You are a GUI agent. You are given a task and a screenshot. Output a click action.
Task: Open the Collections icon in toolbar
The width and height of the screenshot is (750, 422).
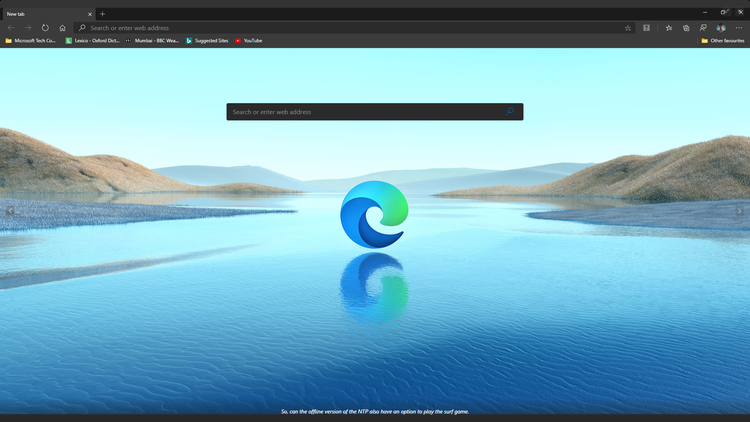(x=686, y=28)
